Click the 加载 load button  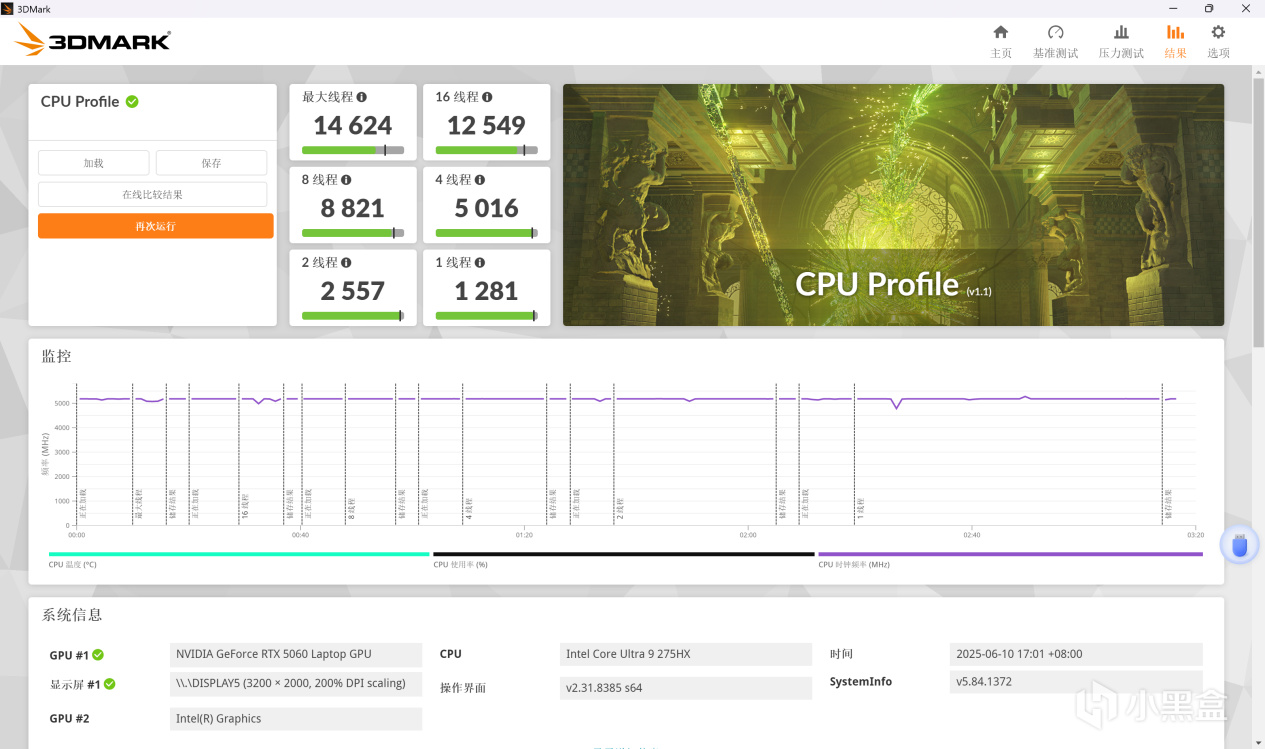[94, 163]
